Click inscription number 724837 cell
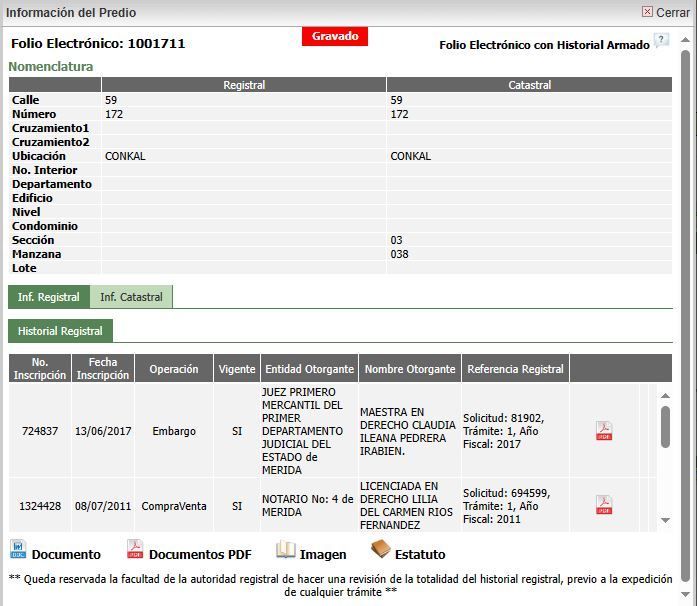This screenshot has height=606, width=697. [x=40, y=431]
